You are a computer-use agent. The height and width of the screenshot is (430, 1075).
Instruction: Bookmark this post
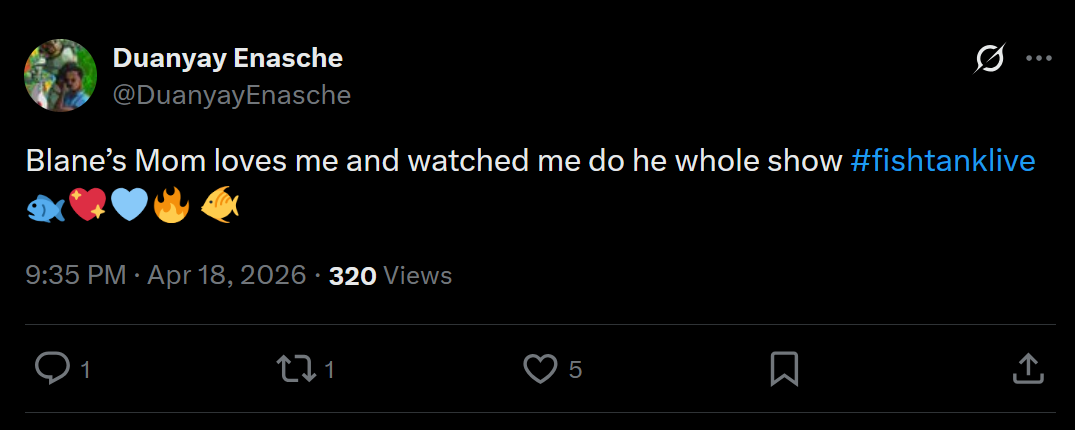point(784,369)
